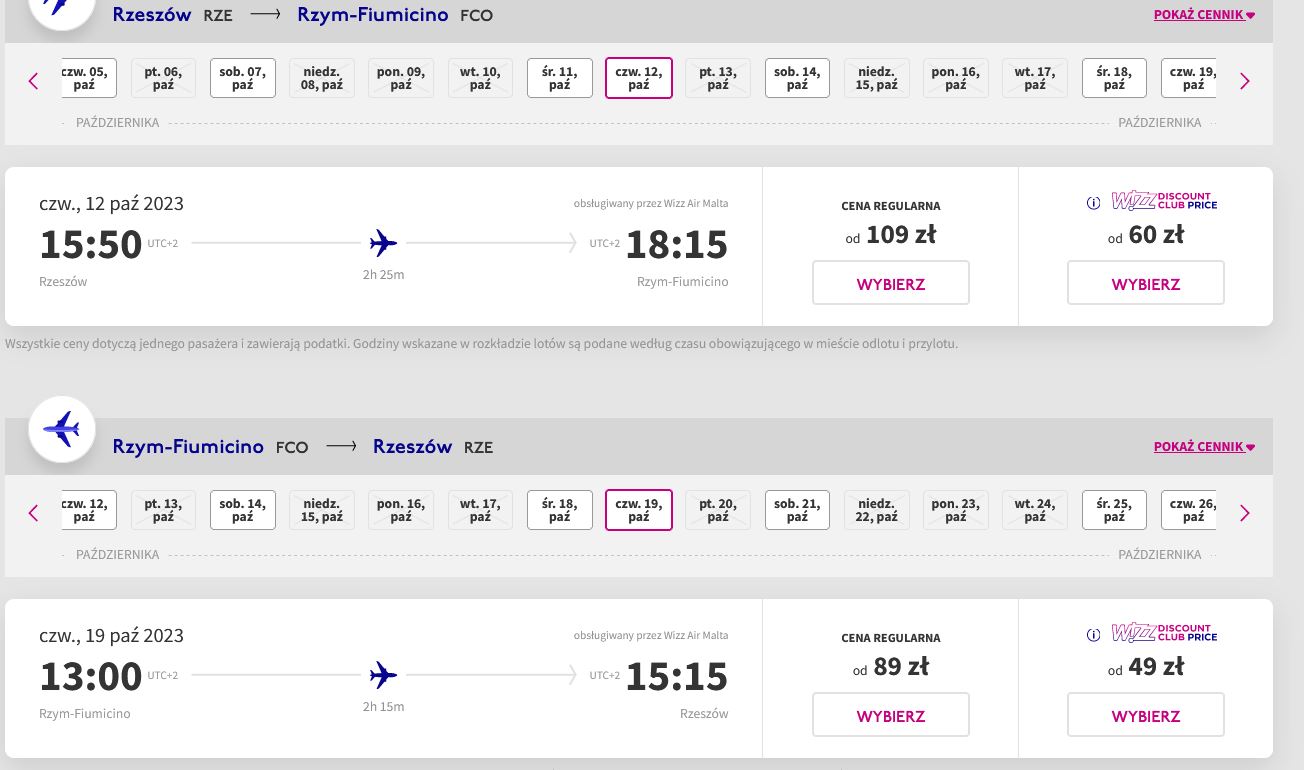
Task: Choose discount club 60 zł Wybierz button
Action: (x=1146, y=283)
